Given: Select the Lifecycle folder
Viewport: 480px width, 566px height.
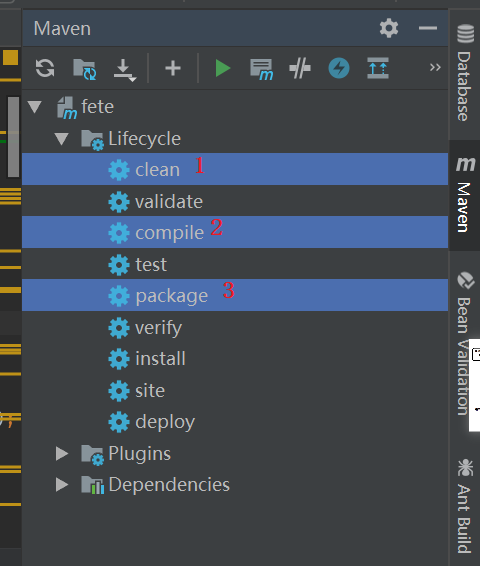Looking at the screenshot, I should pos(235,139).
